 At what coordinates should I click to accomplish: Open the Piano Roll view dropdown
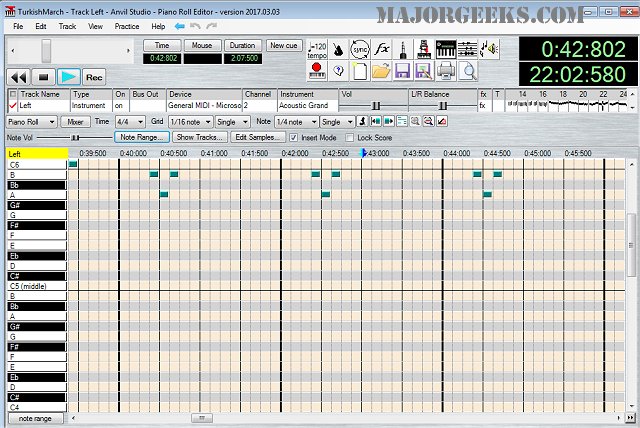pyautogui.click(x=31, y=122)
